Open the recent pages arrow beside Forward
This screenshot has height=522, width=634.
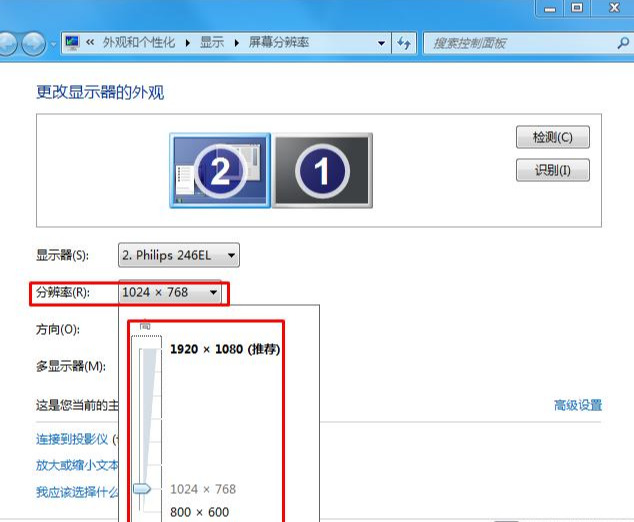pyautogui.click(x=53, y=43)
